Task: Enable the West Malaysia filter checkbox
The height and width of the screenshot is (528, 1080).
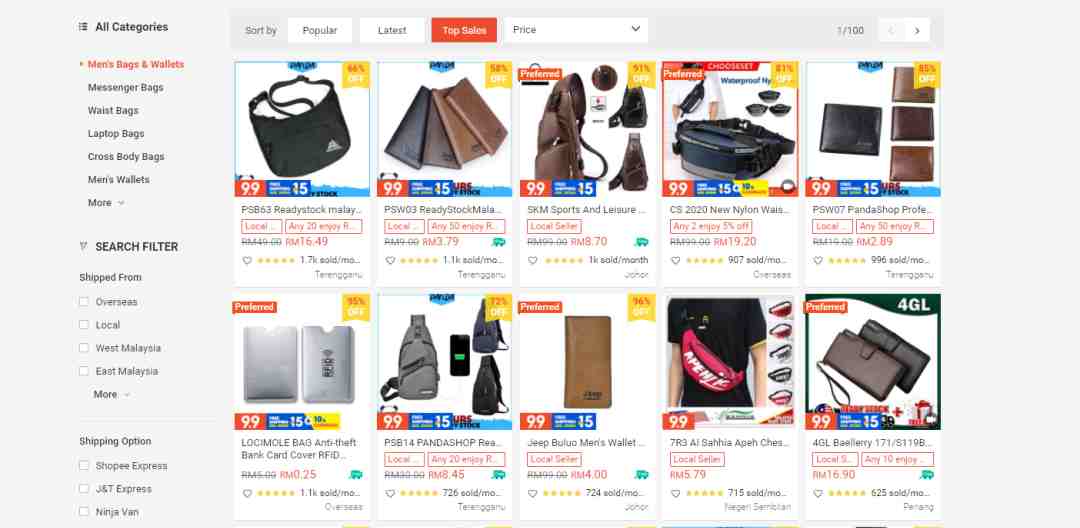Action: [84, 348]
